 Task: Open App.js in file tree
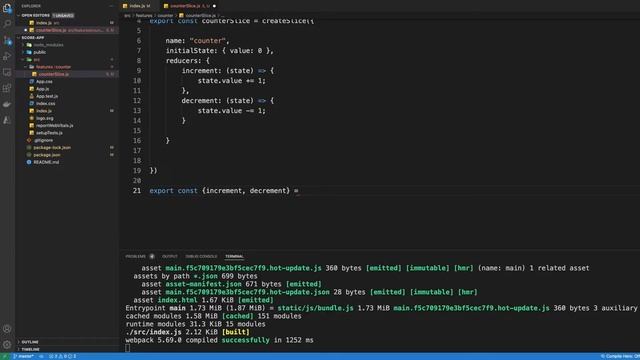[x=42, y=89]
